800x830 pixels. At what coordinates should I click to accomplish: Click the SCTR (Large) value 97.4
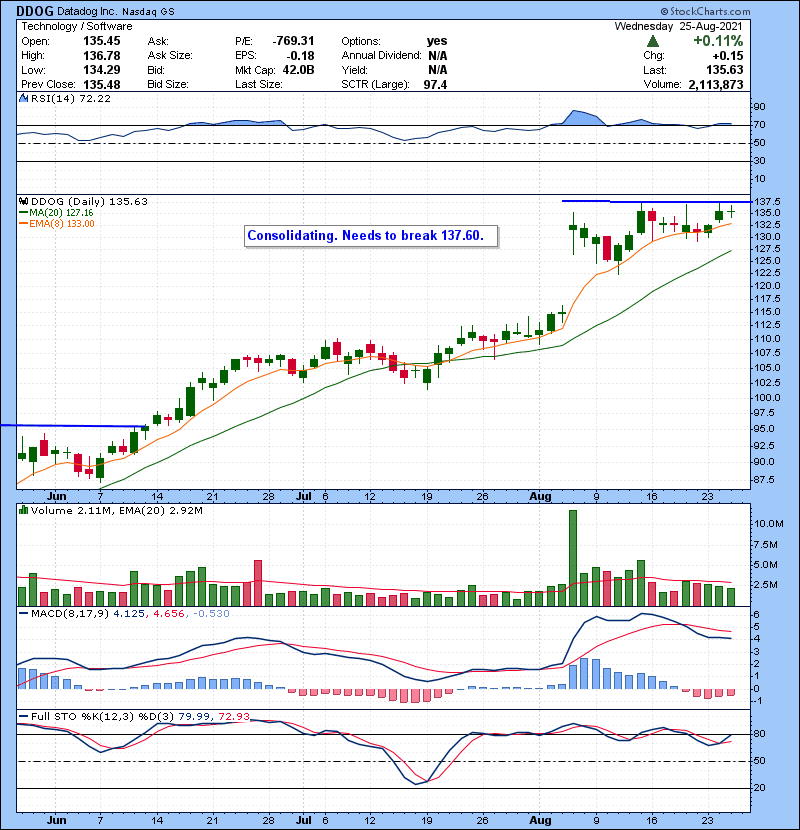pyautogui.click(x=435, y=84)
